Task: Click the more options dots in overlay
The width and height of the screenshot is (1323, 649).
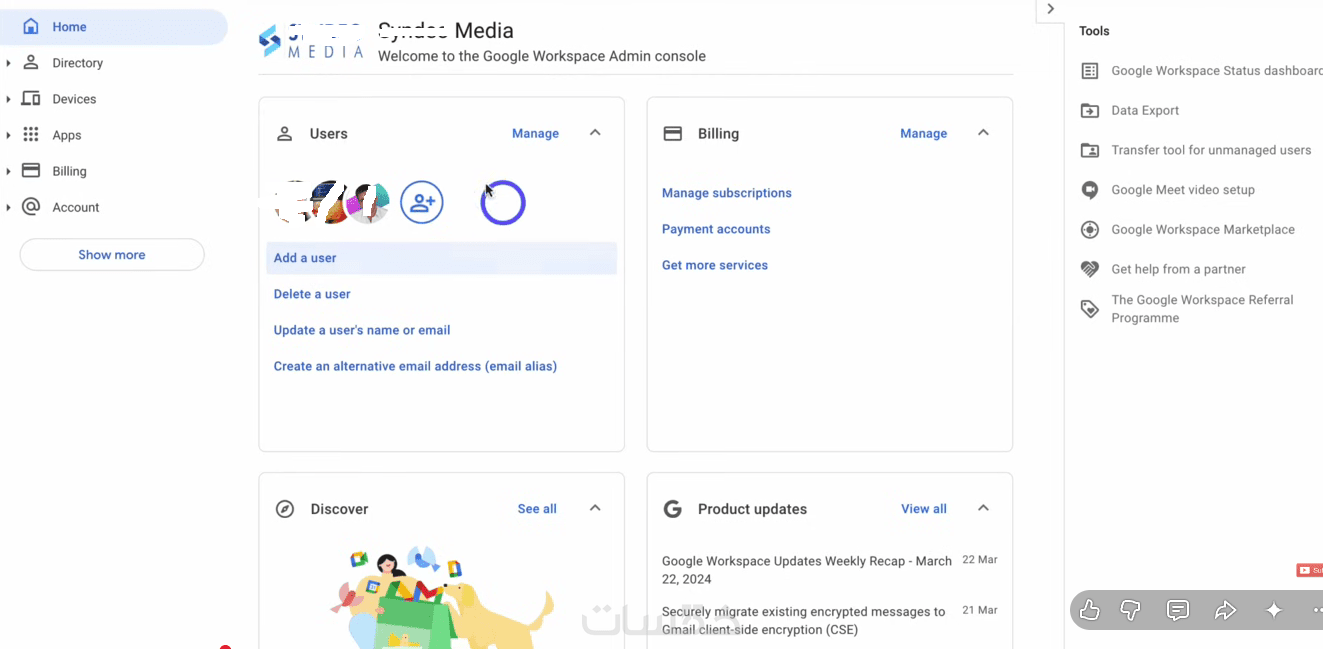Action: click(1317, 610)
